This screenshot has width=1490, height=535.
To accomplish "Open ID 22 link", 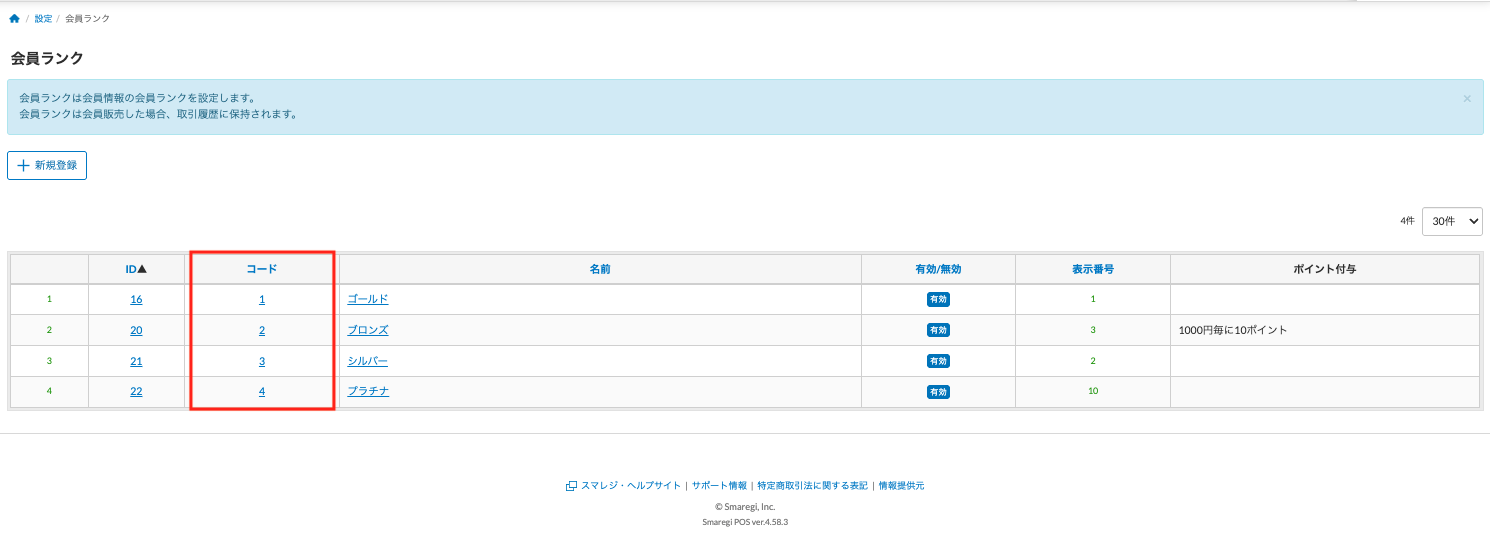I will point(136,392).
